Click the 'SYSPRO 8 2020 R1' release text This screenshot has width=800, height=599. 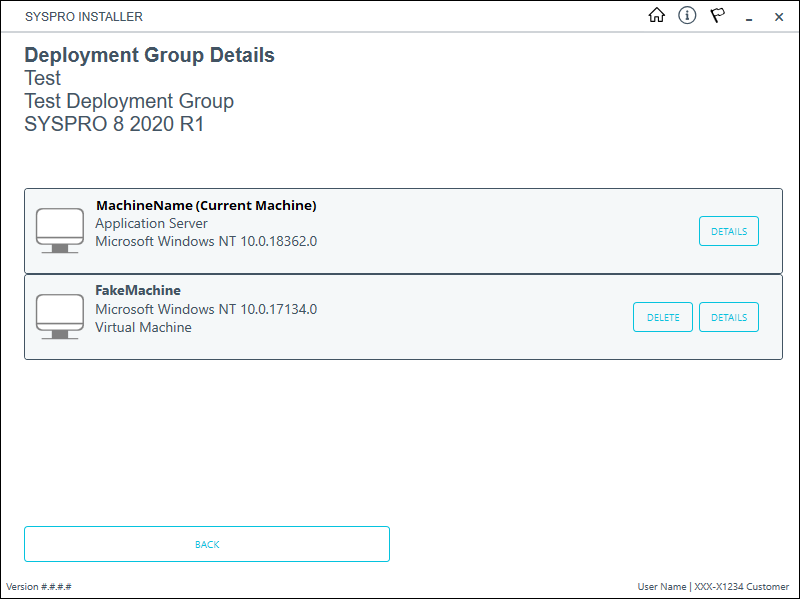pos(114,124)
